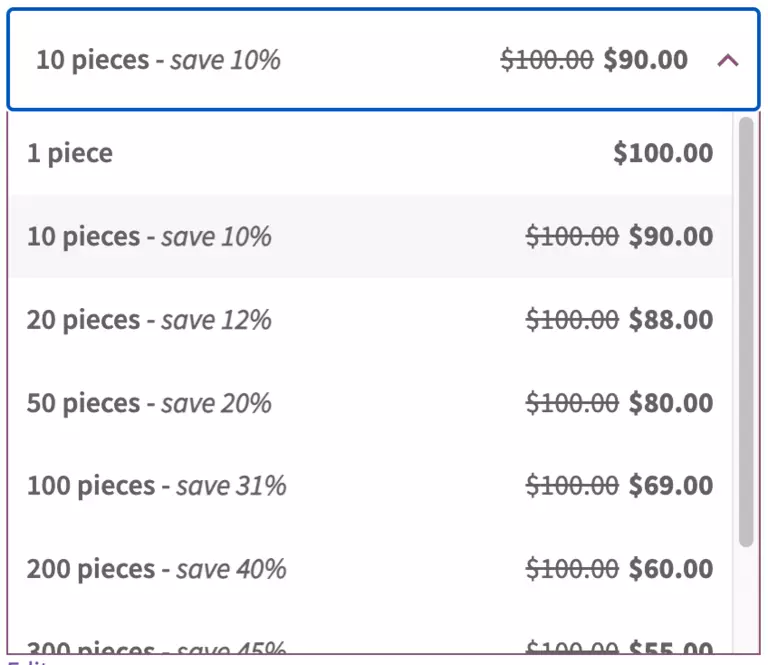Click the $100.00 price for 1 piece
Image resolution: width=768 pixels, height=665 pixels.
663,153
